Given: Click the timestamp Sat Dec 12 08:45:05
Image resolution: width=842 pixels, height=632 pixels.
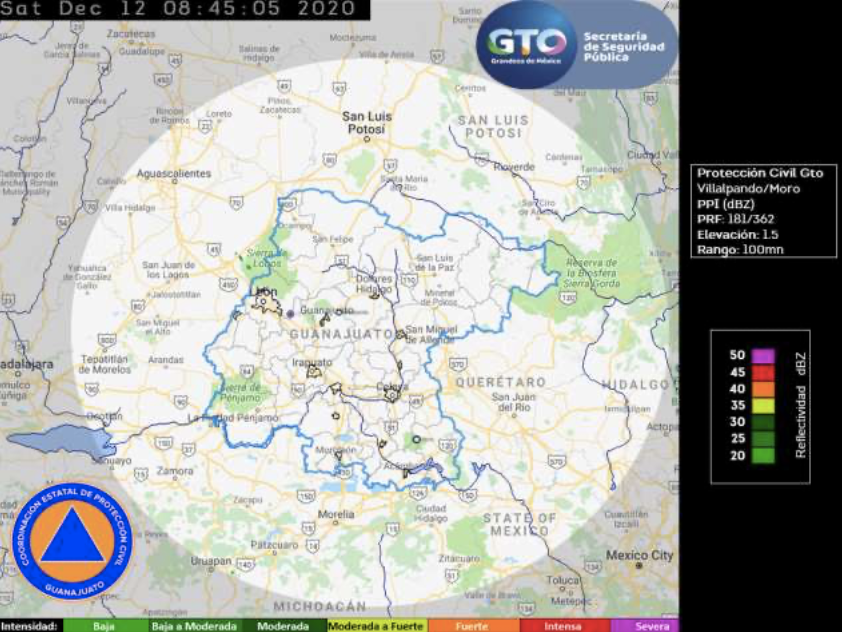Looking at the screenshot, I should click(178, 9).
